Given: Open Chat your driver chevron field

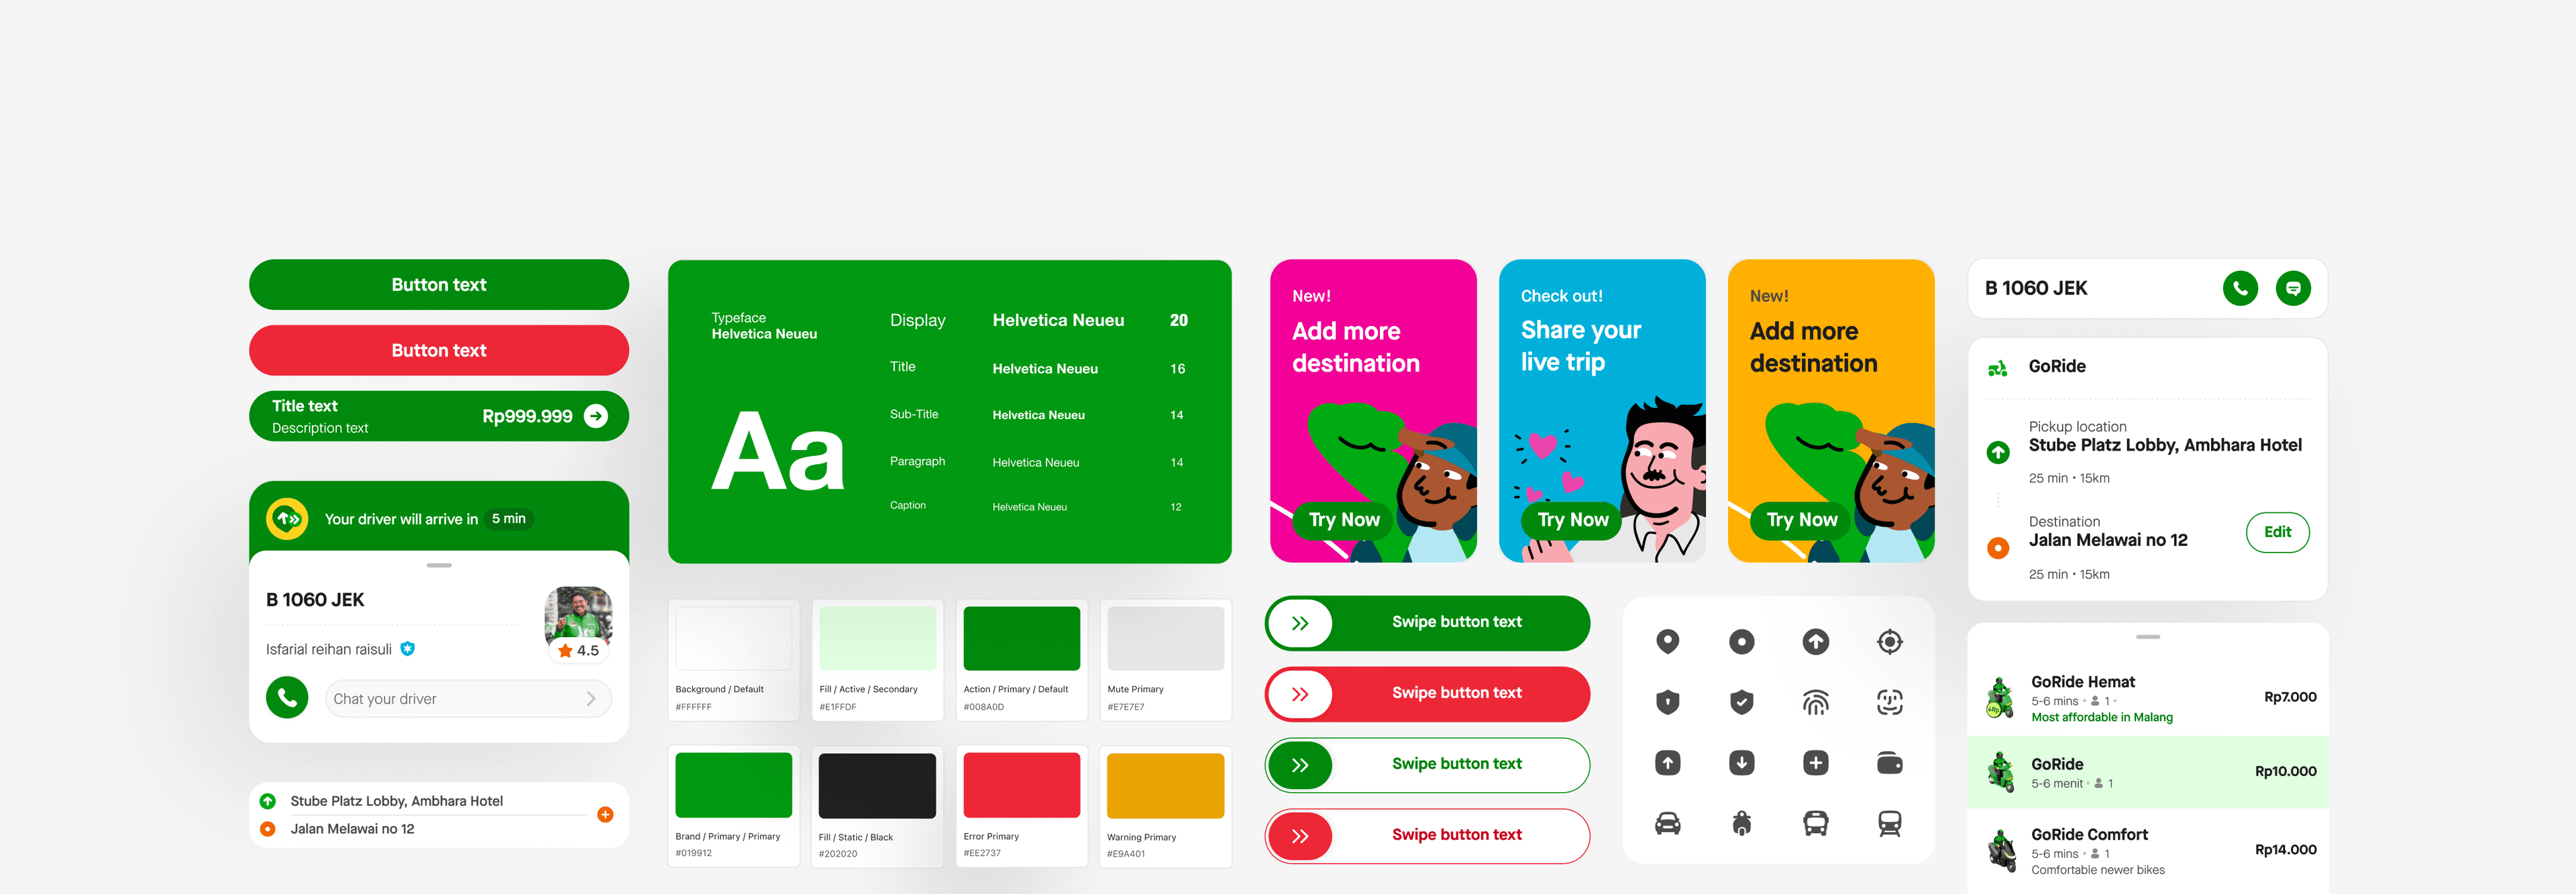Looking at the screenshot, I should [x=468, y=699].
